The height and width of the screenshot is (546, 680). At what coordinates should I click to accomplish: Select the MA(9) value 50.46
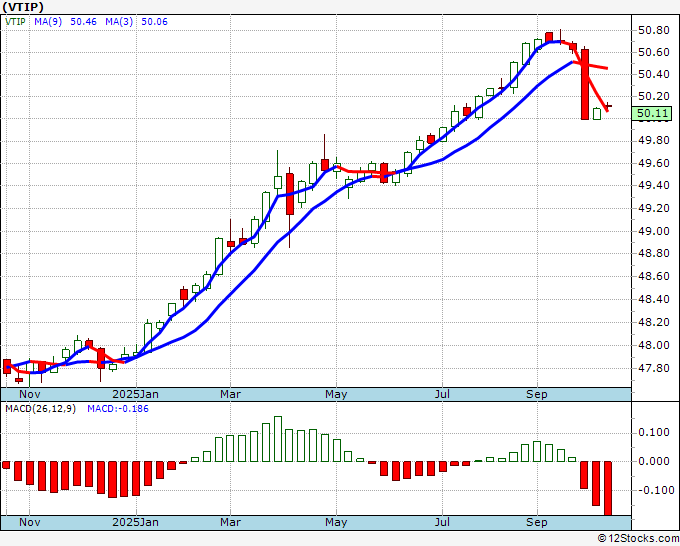83,22
